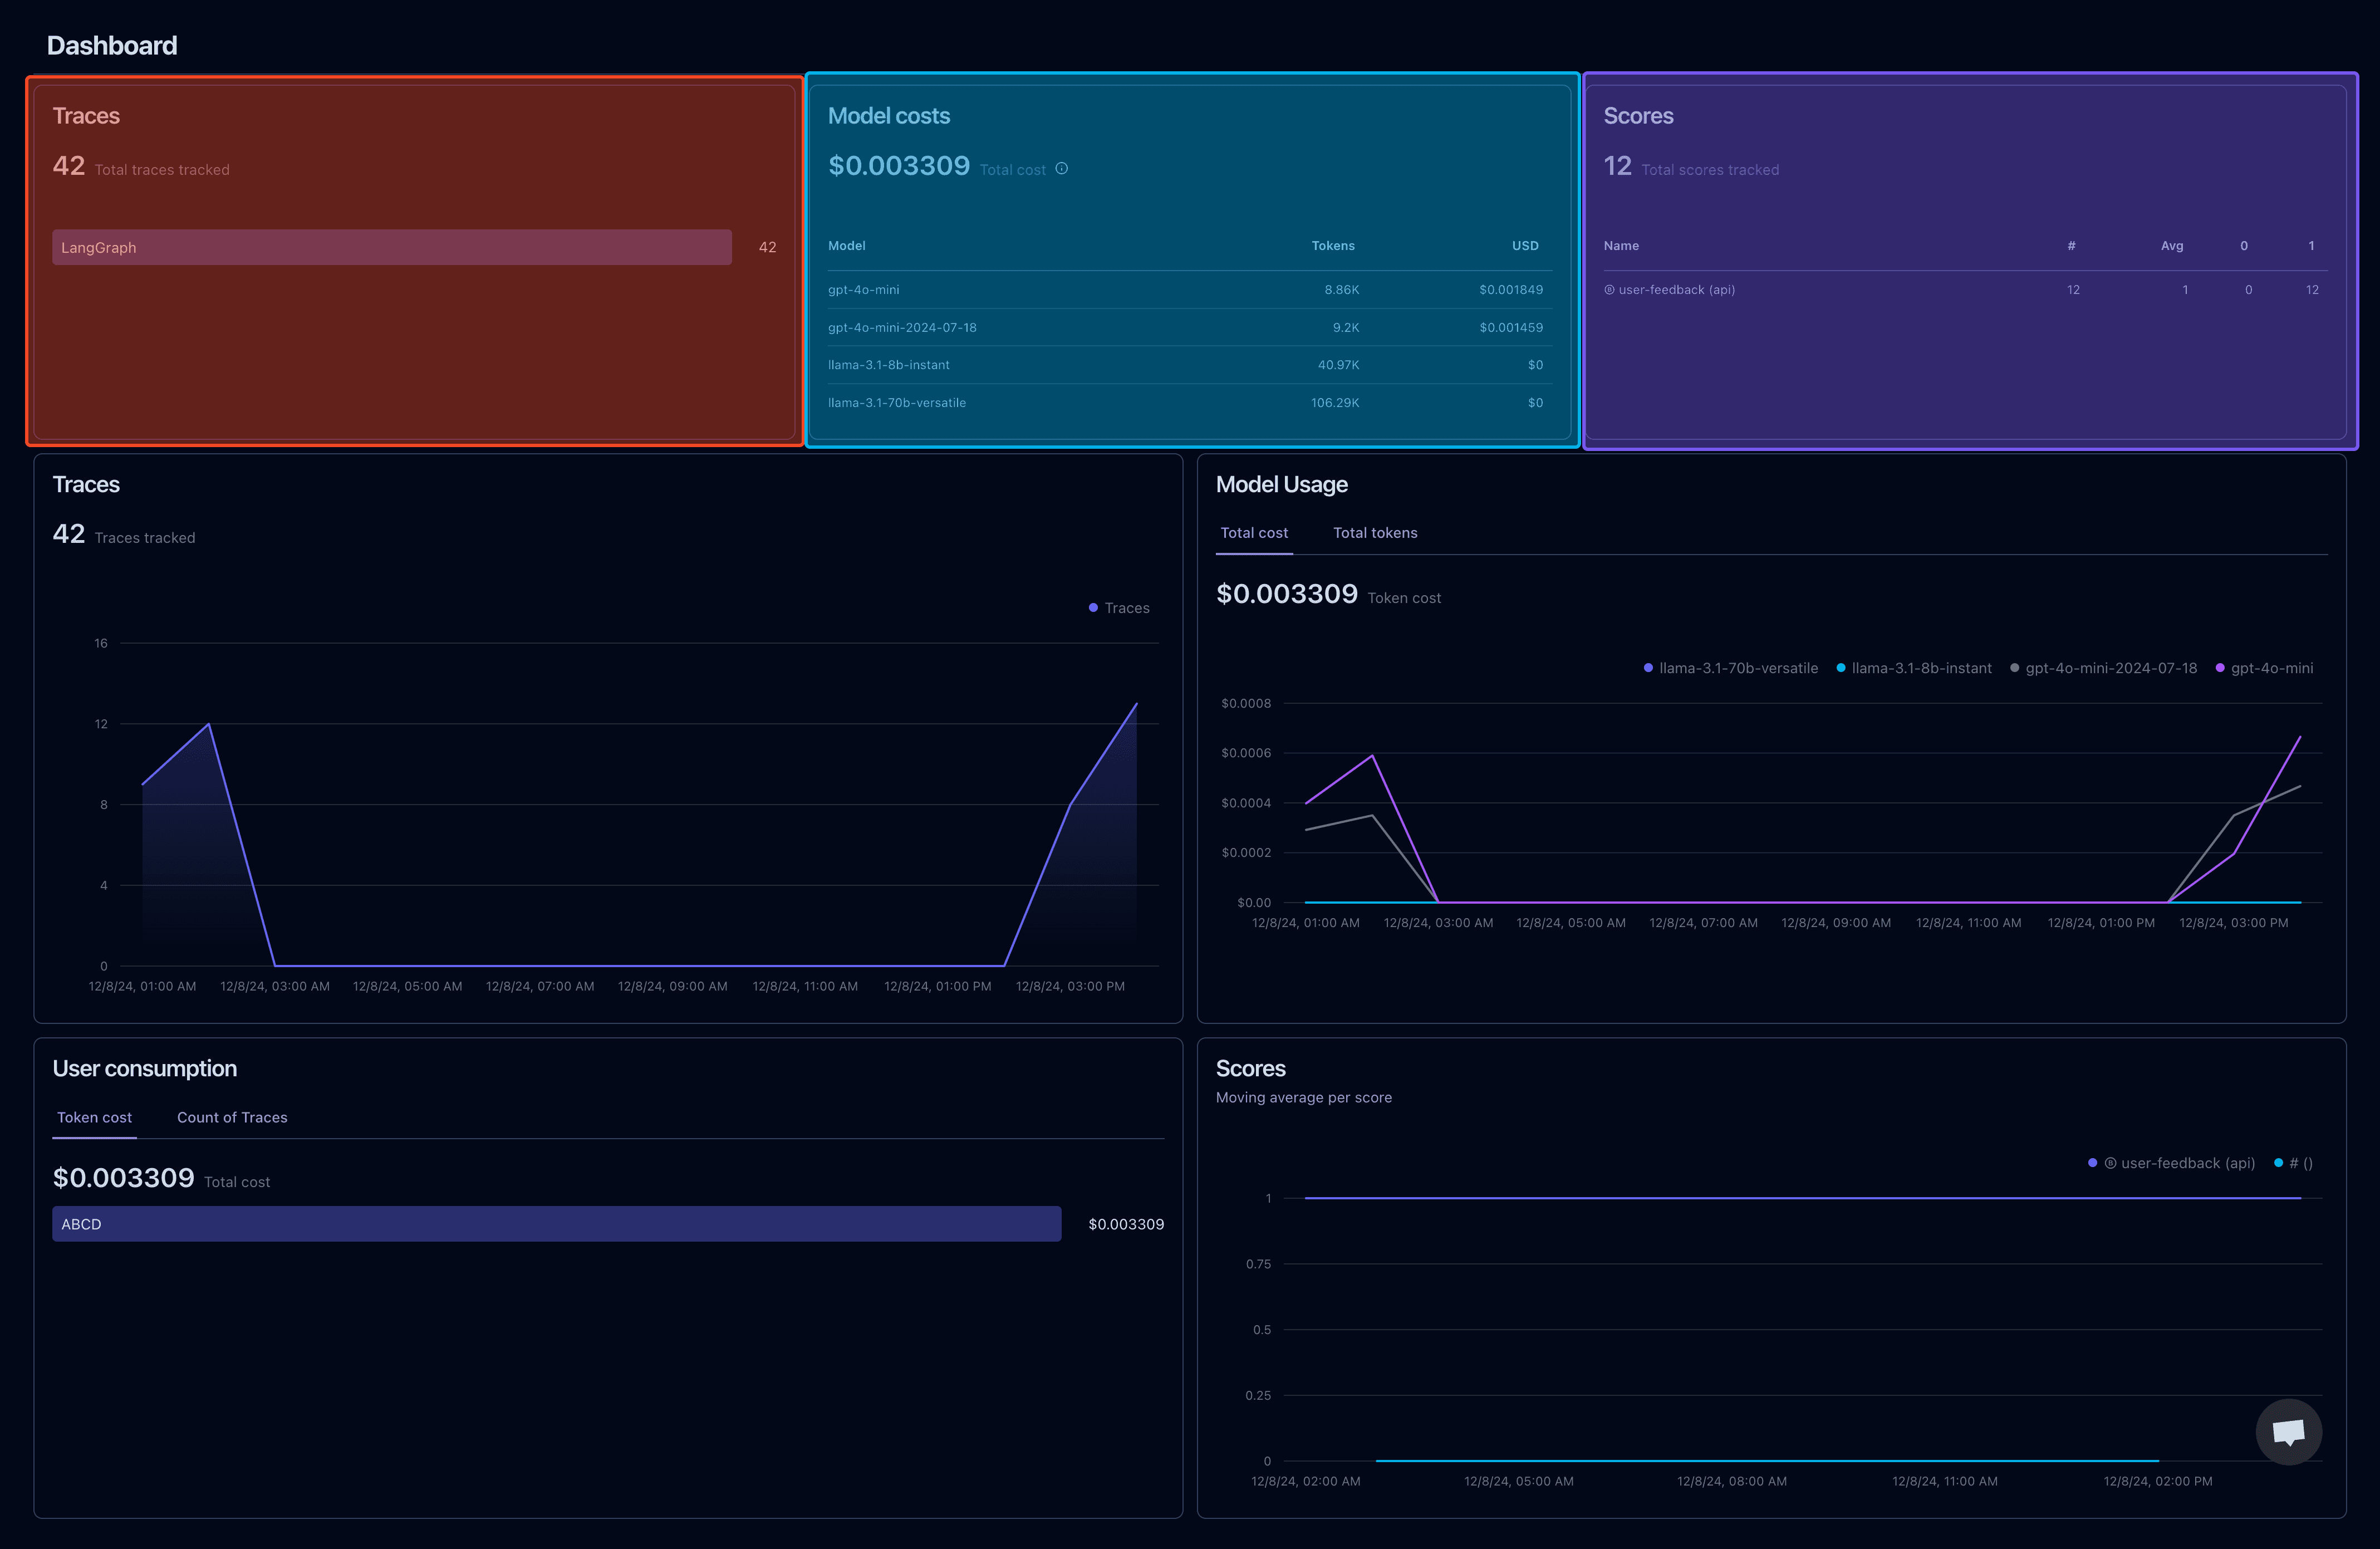The width and height of the screenshot is (2380, 1549).
Task: Open the chat support bubble icon
Action: tap(2288, 1431)
